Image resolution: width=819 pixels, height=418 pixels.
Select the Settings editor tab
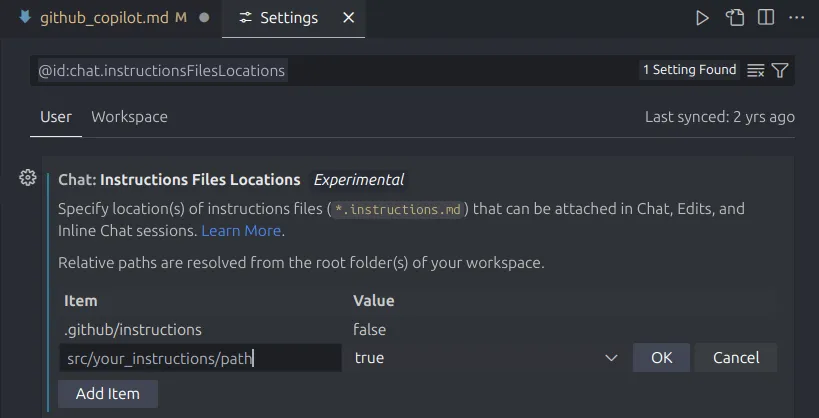click(x=293, y=18)
